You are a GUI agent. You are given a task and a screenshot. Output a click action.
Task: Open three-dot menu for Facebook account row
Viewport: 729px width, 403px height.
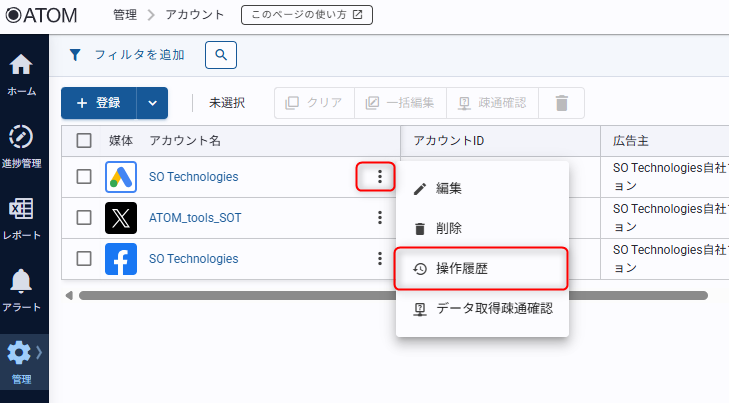coord(379,259)
